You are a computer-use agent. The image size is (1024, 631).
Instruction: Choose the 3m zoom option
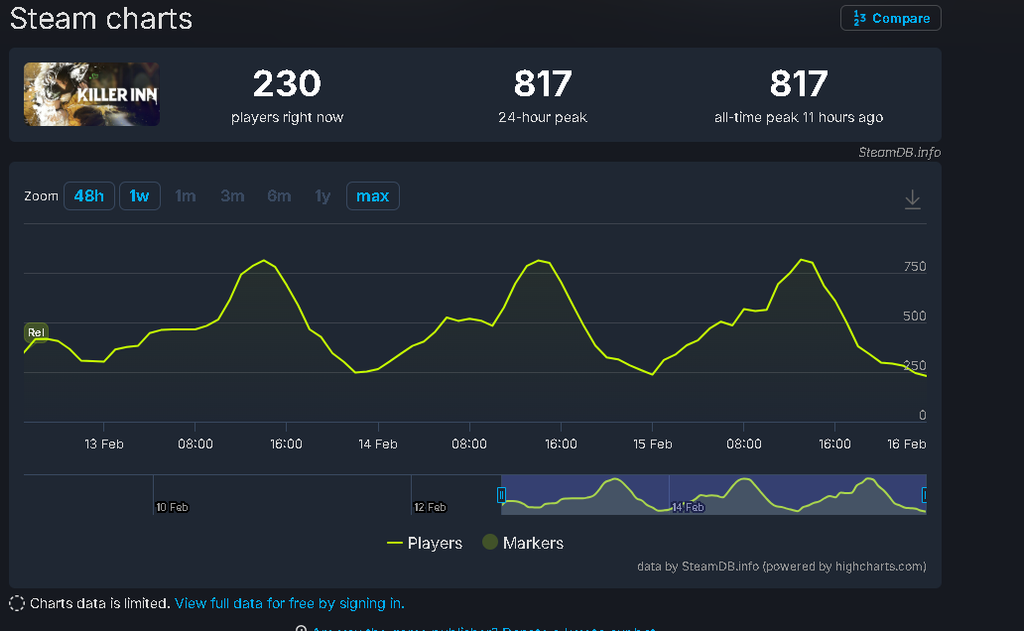(x=232, y=196)
